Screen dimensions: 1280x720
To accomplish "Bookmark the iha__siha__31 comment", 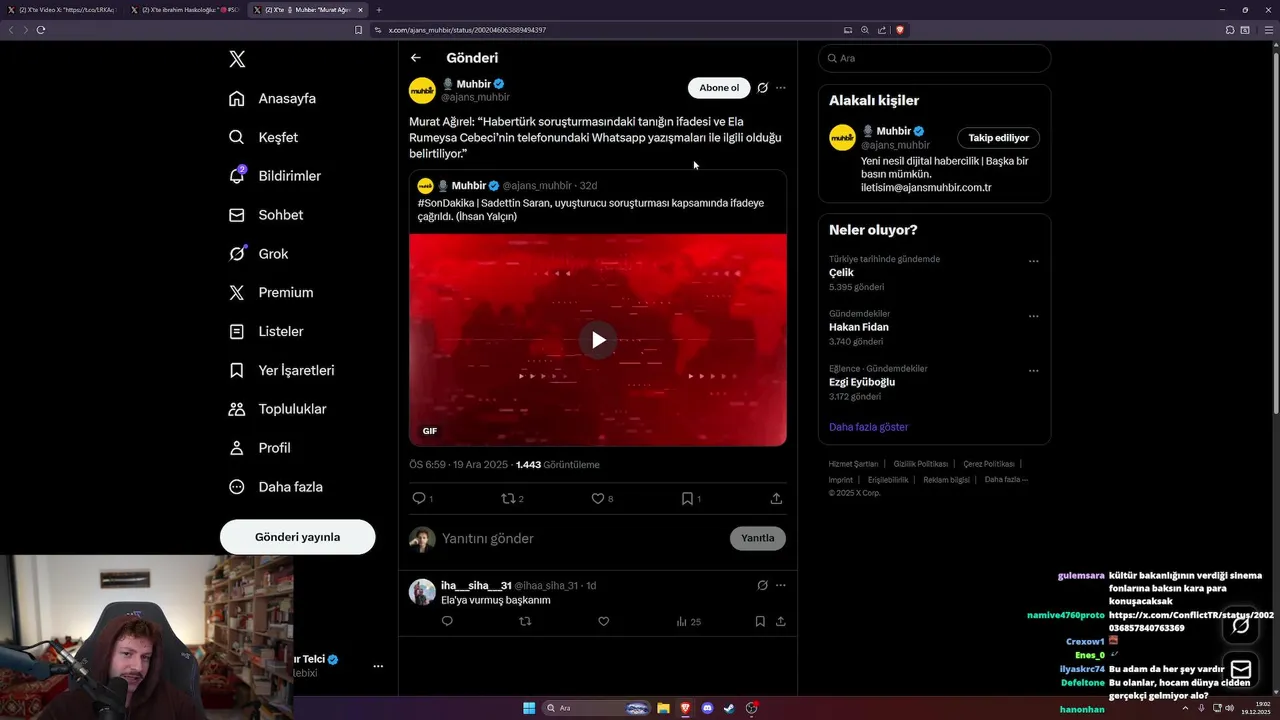I will point(760,621).
